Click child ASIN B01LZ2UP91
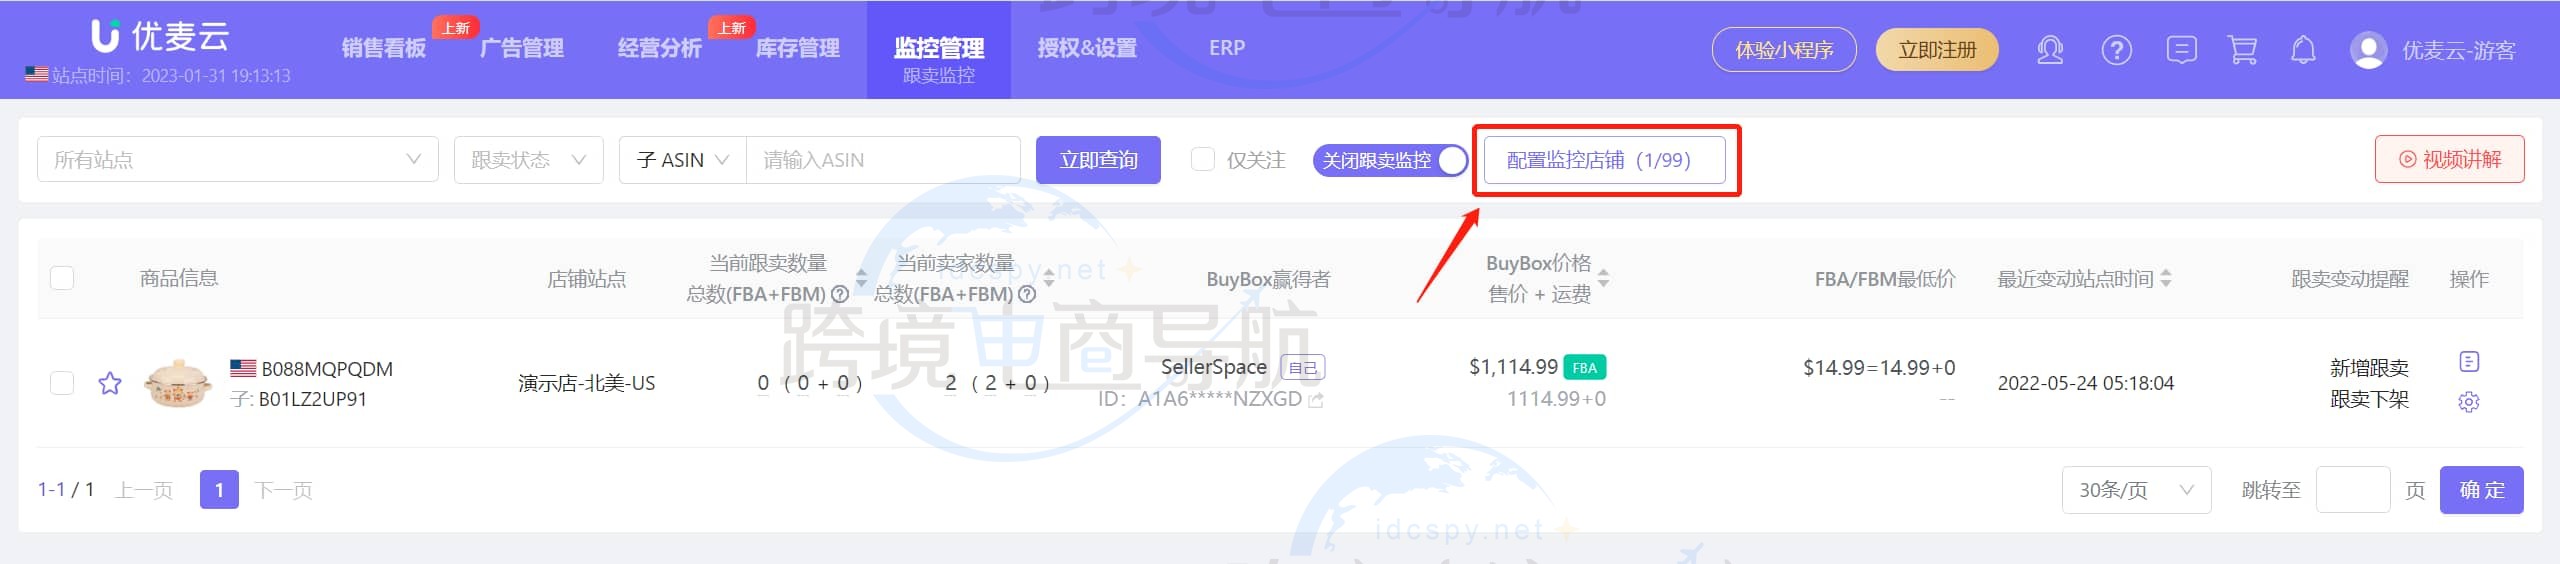This screenshot has height=564, width=2560. [313, 399]
